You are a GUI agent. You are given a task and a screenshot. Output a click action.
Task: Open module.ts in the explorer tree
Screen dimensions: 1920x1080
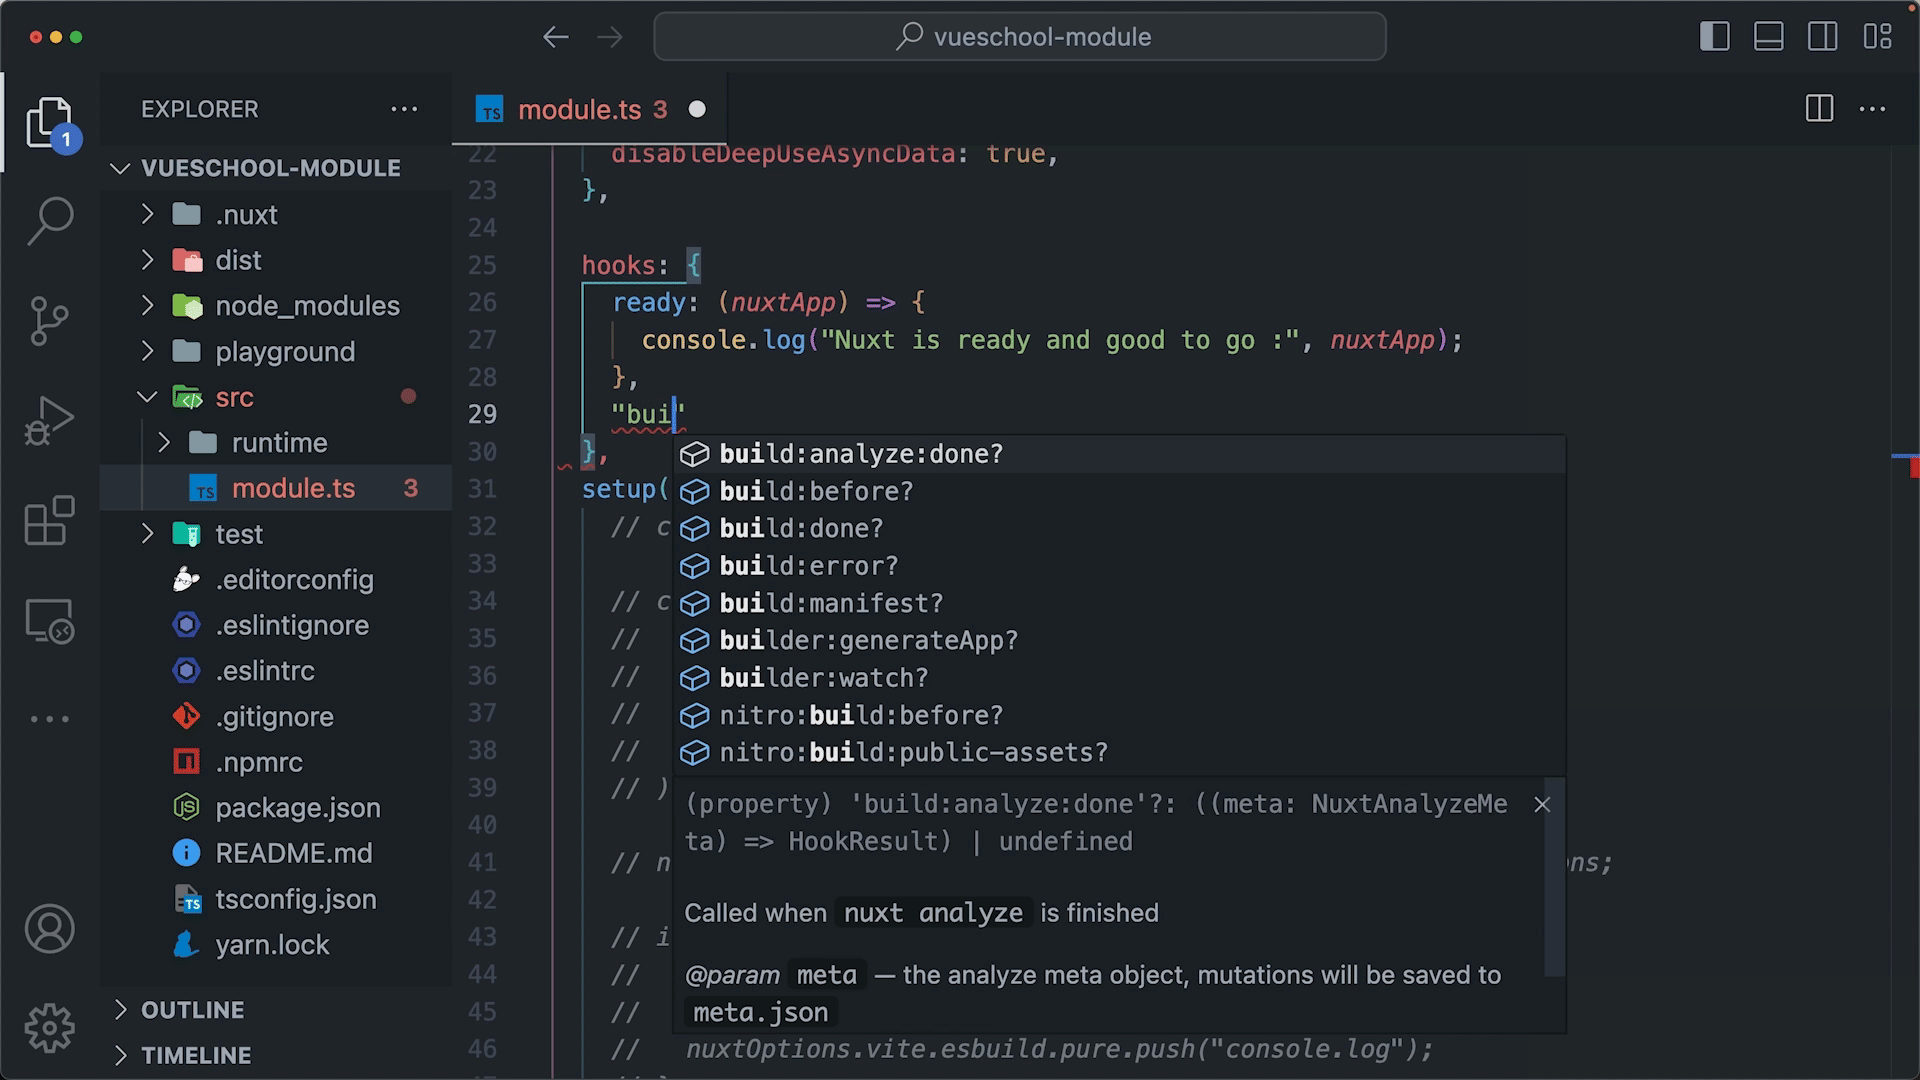point(276,488)
